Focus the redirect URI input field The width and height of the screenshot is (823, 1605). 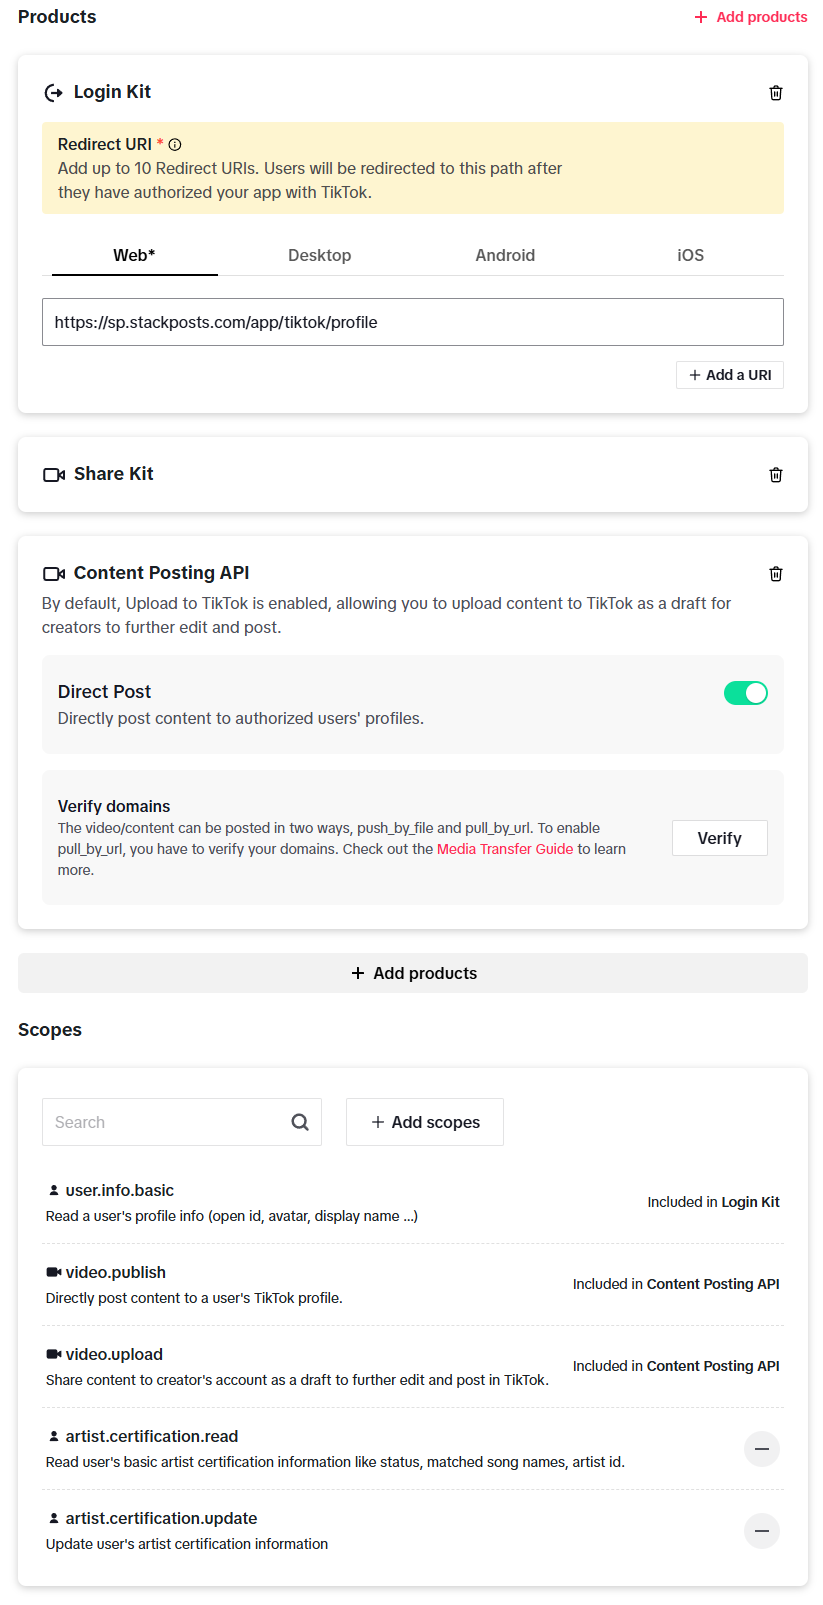click(x=413, y=322)
